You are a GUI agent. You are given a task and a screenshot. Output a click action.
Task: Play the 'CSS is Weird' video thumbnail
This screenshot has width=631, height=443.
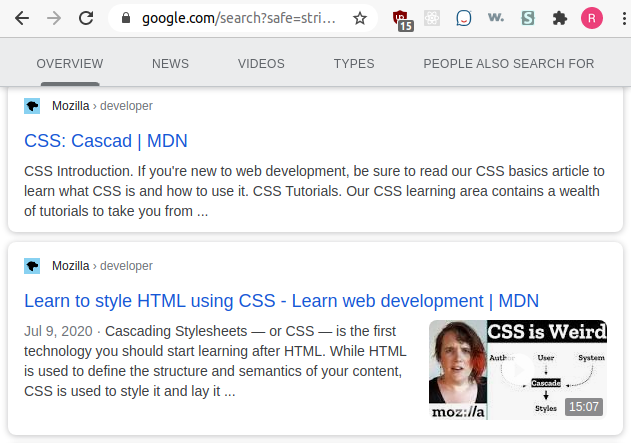pos(517,369)
